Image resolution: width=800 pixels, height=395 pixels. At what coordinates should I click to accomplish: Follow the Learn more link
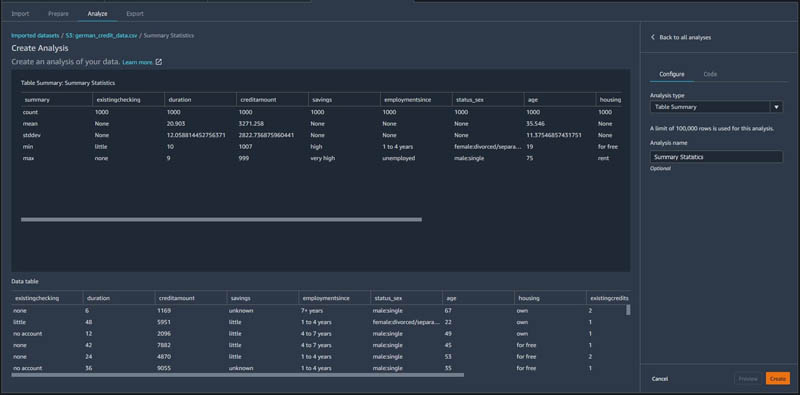point(138,62)
